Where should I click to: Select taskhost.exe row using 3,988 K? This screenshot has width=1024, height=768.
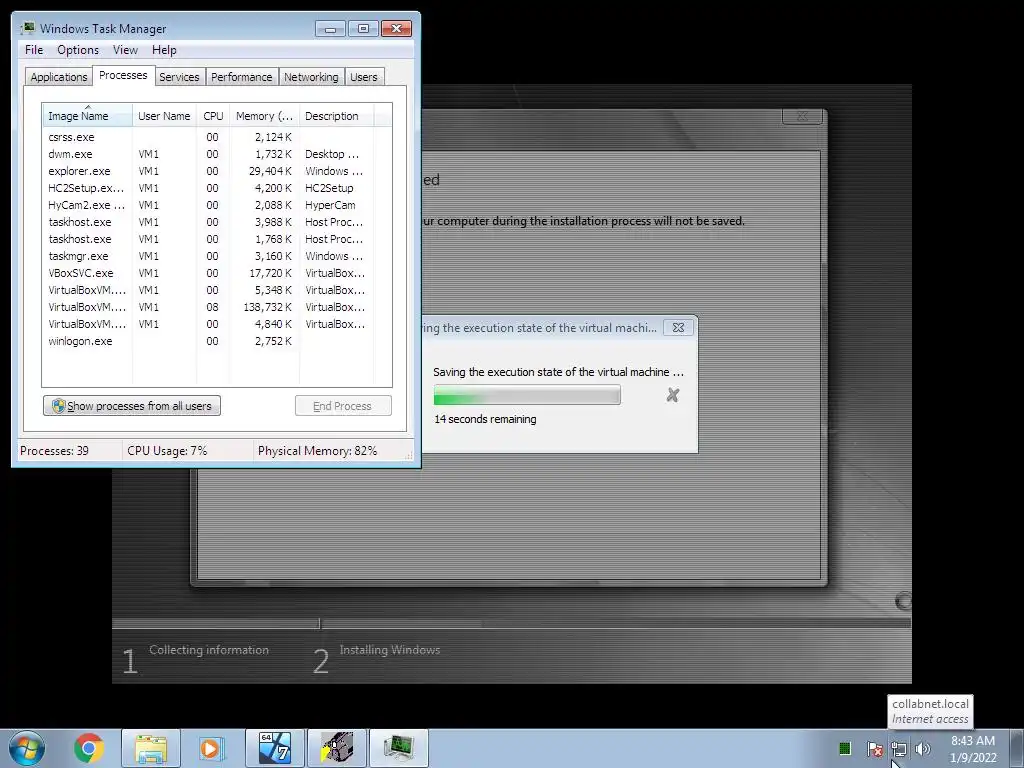click(x=217, y=222)
